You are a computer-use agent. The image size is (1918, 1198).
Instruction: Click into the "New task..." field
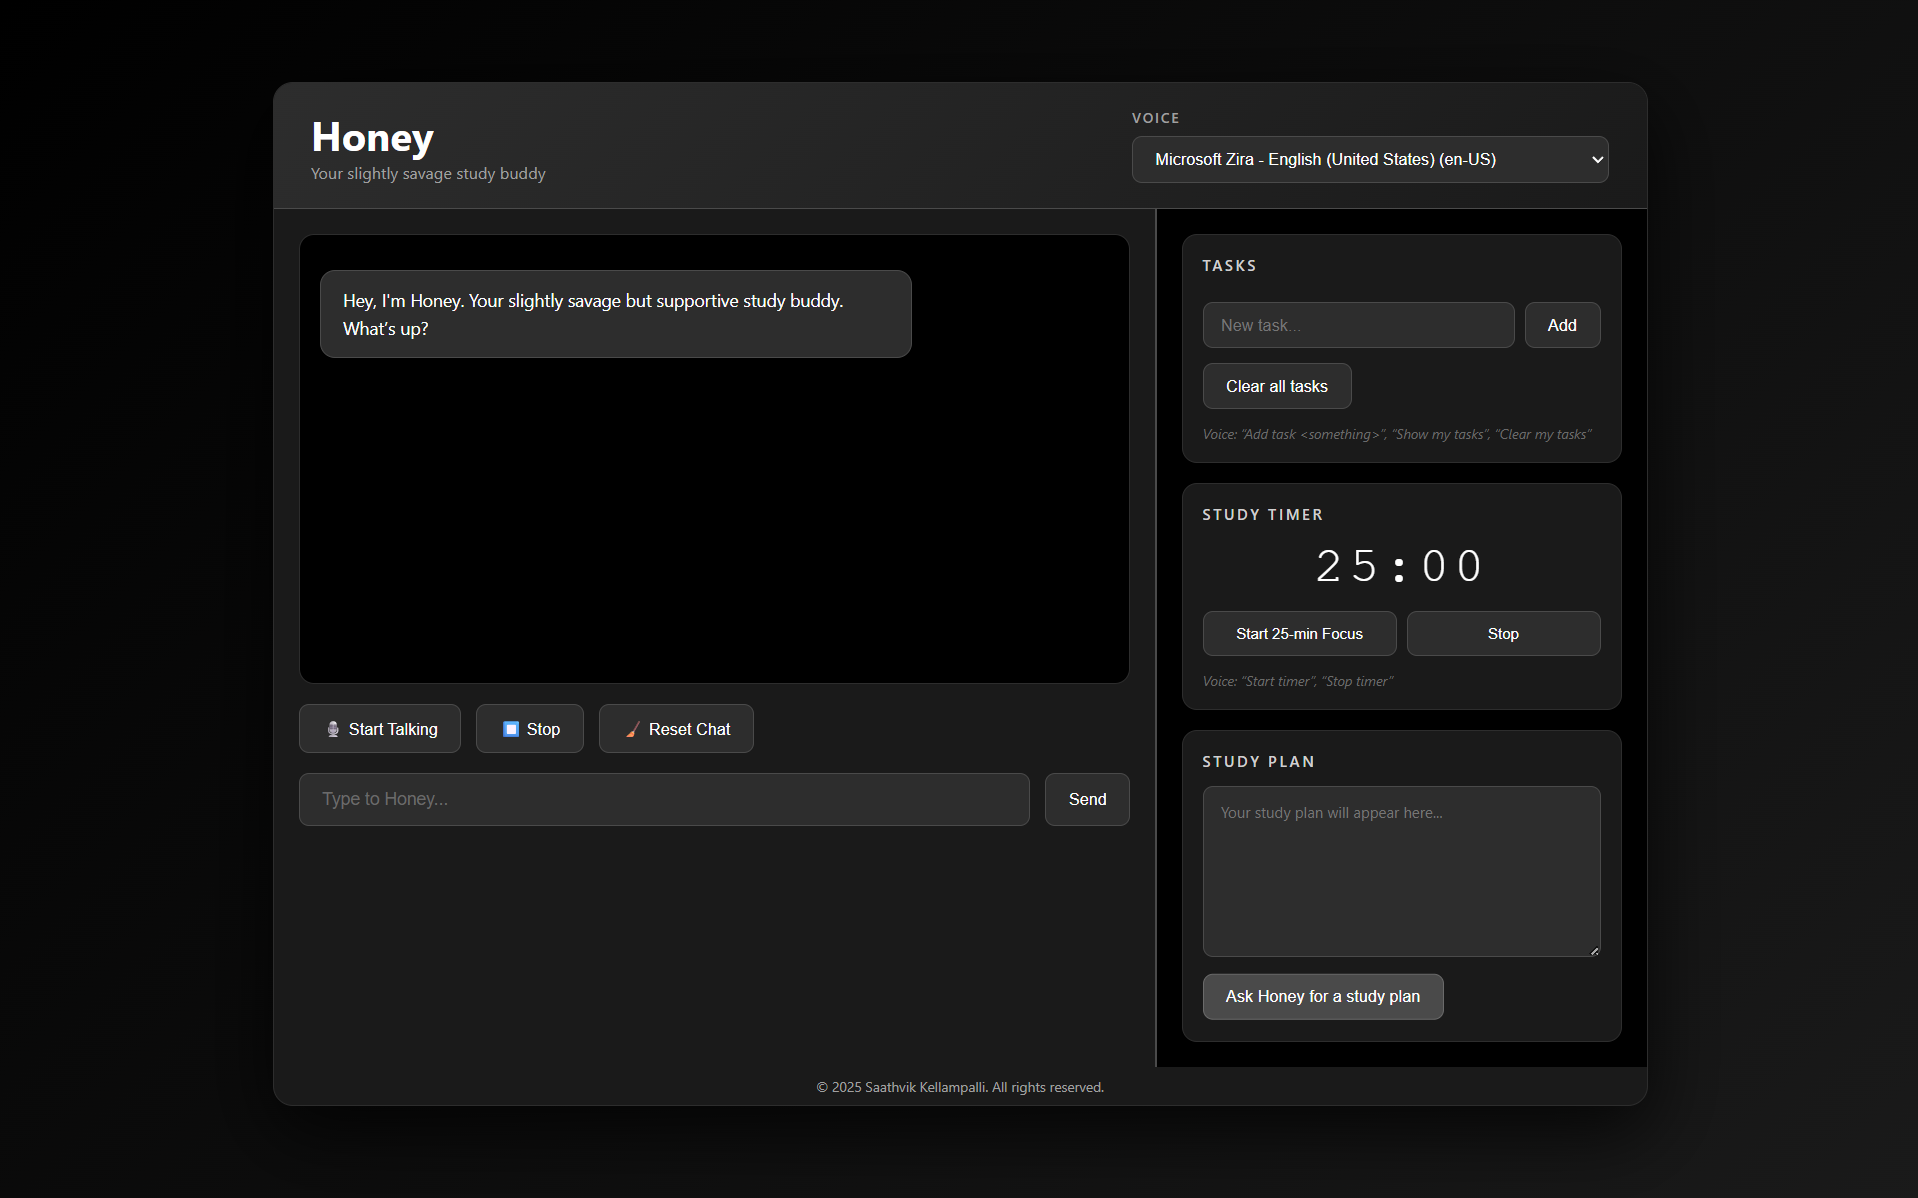(1357, 325)
